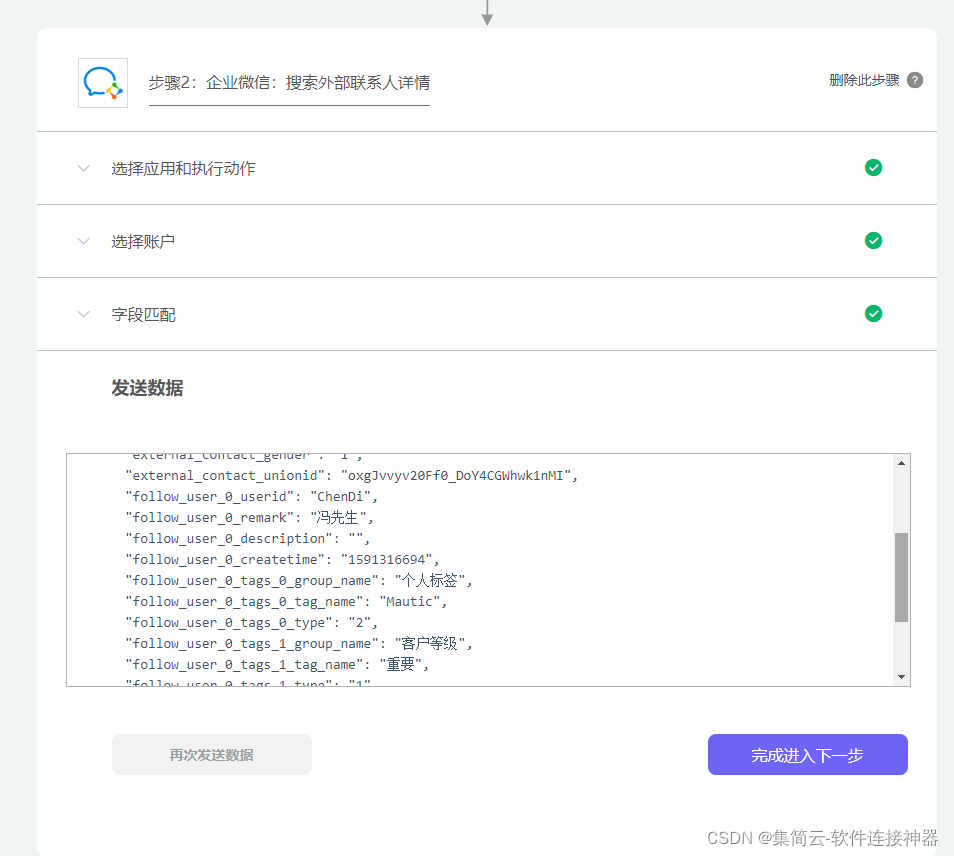
Task: Expand the 选择账户 chevron
Action: (83, 241)
